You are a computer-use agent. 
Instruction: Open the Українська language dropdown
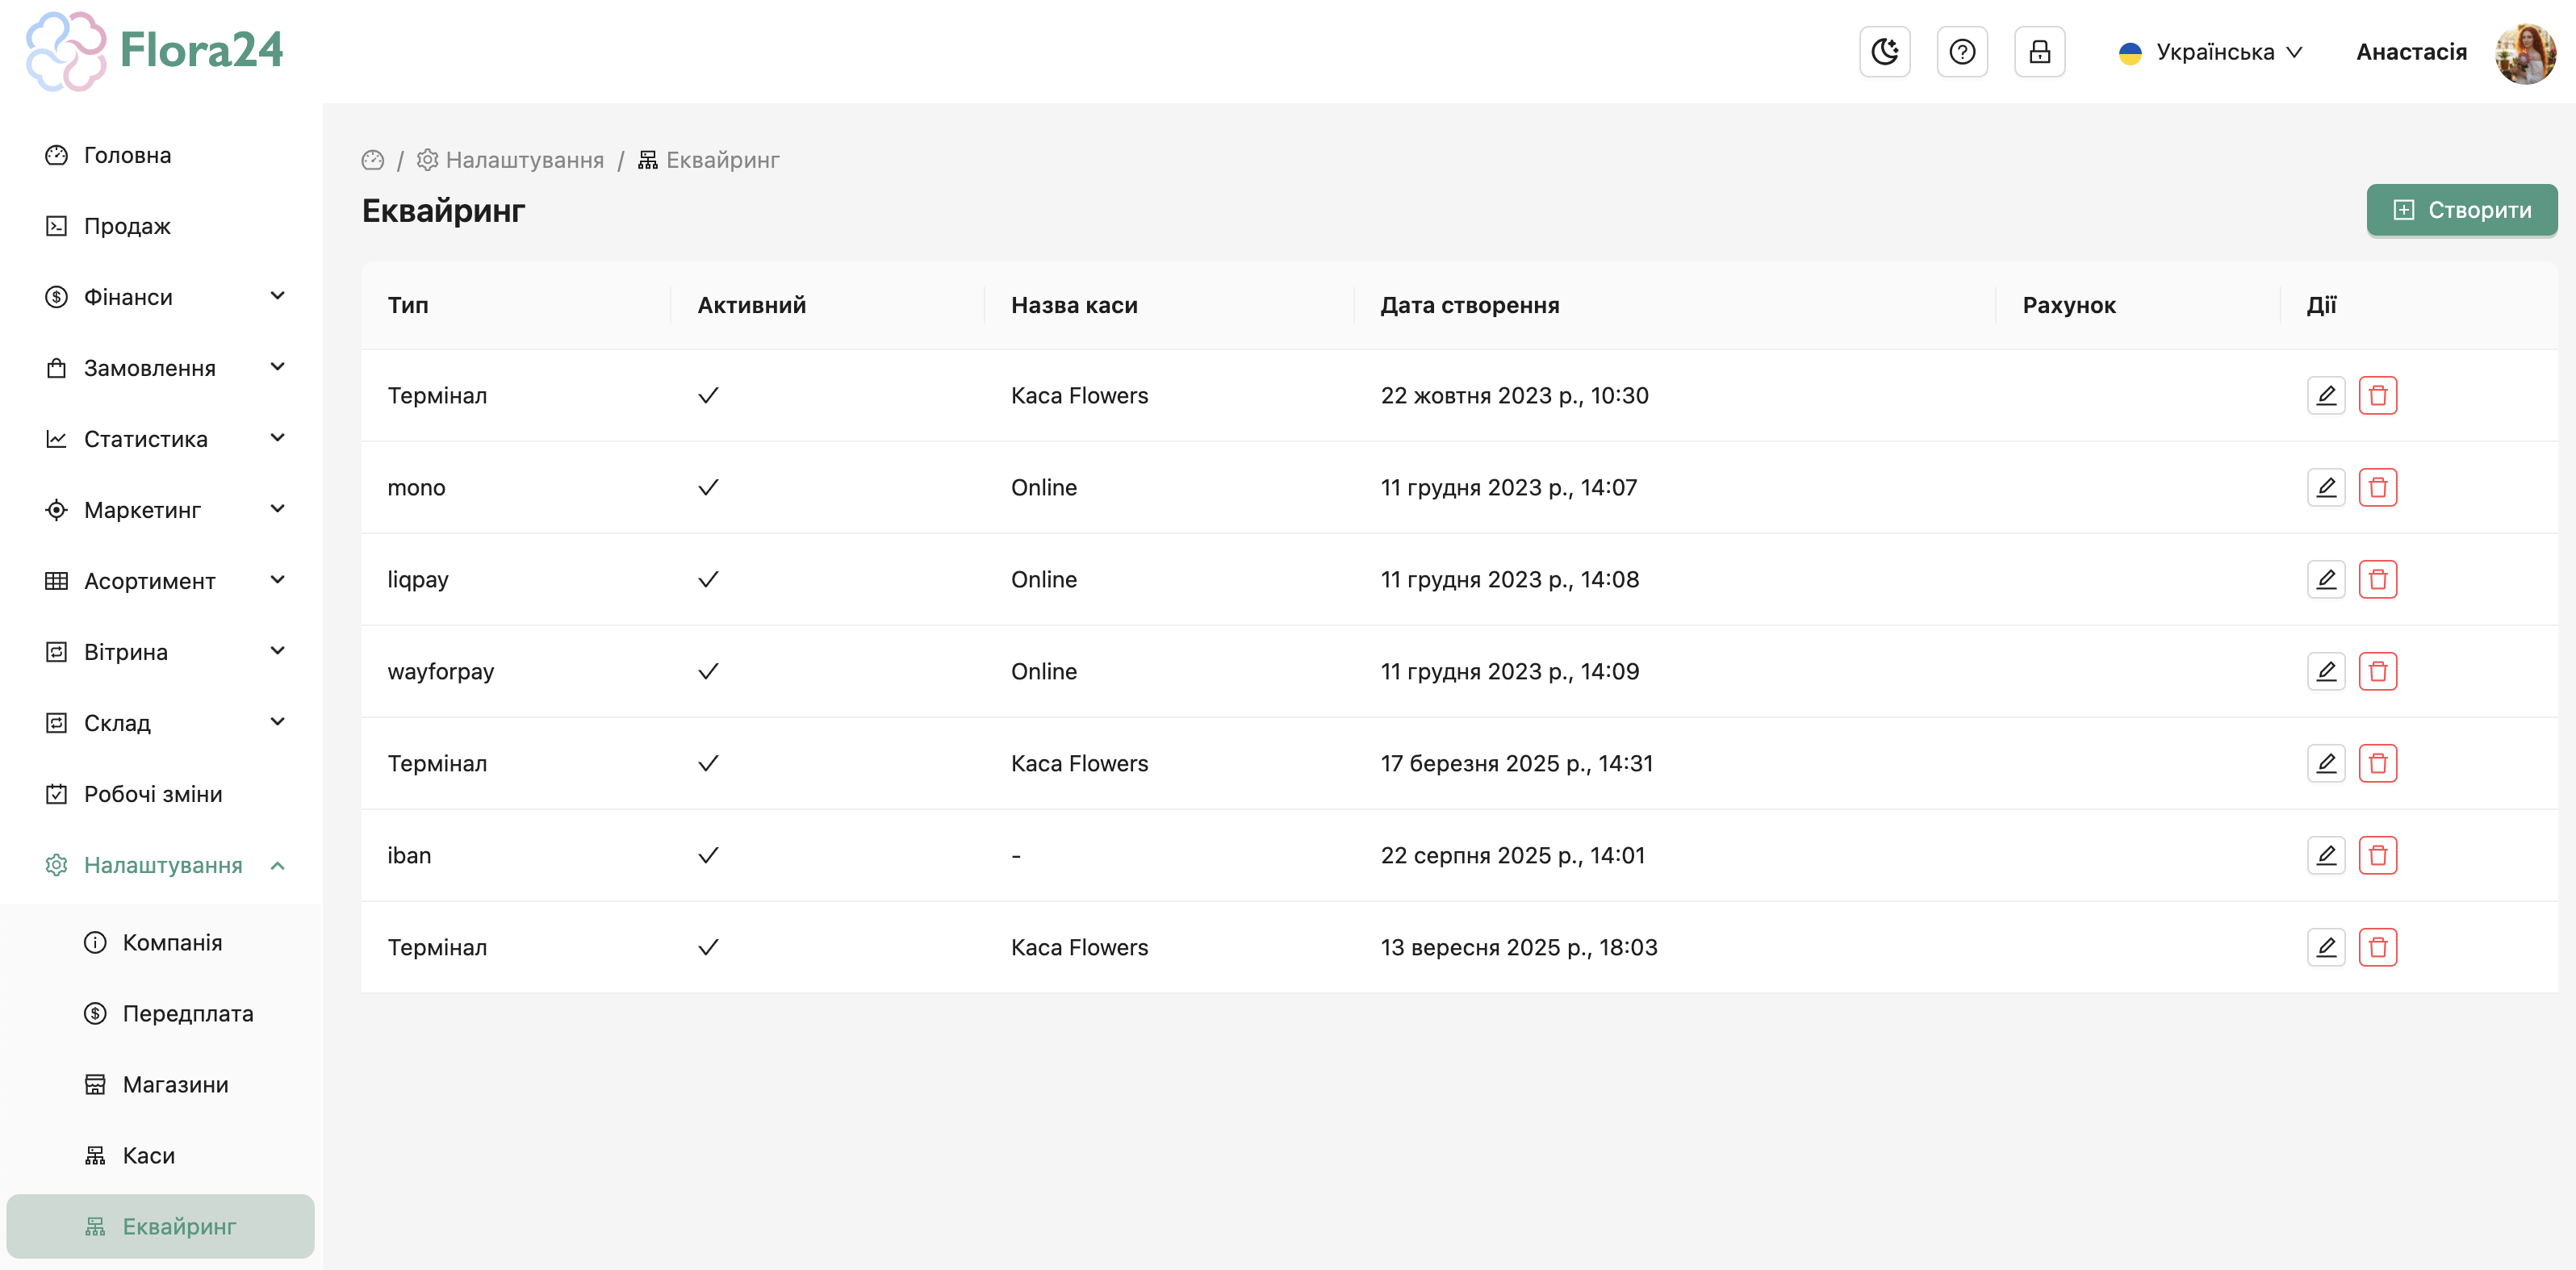(x=2211, y=52)
